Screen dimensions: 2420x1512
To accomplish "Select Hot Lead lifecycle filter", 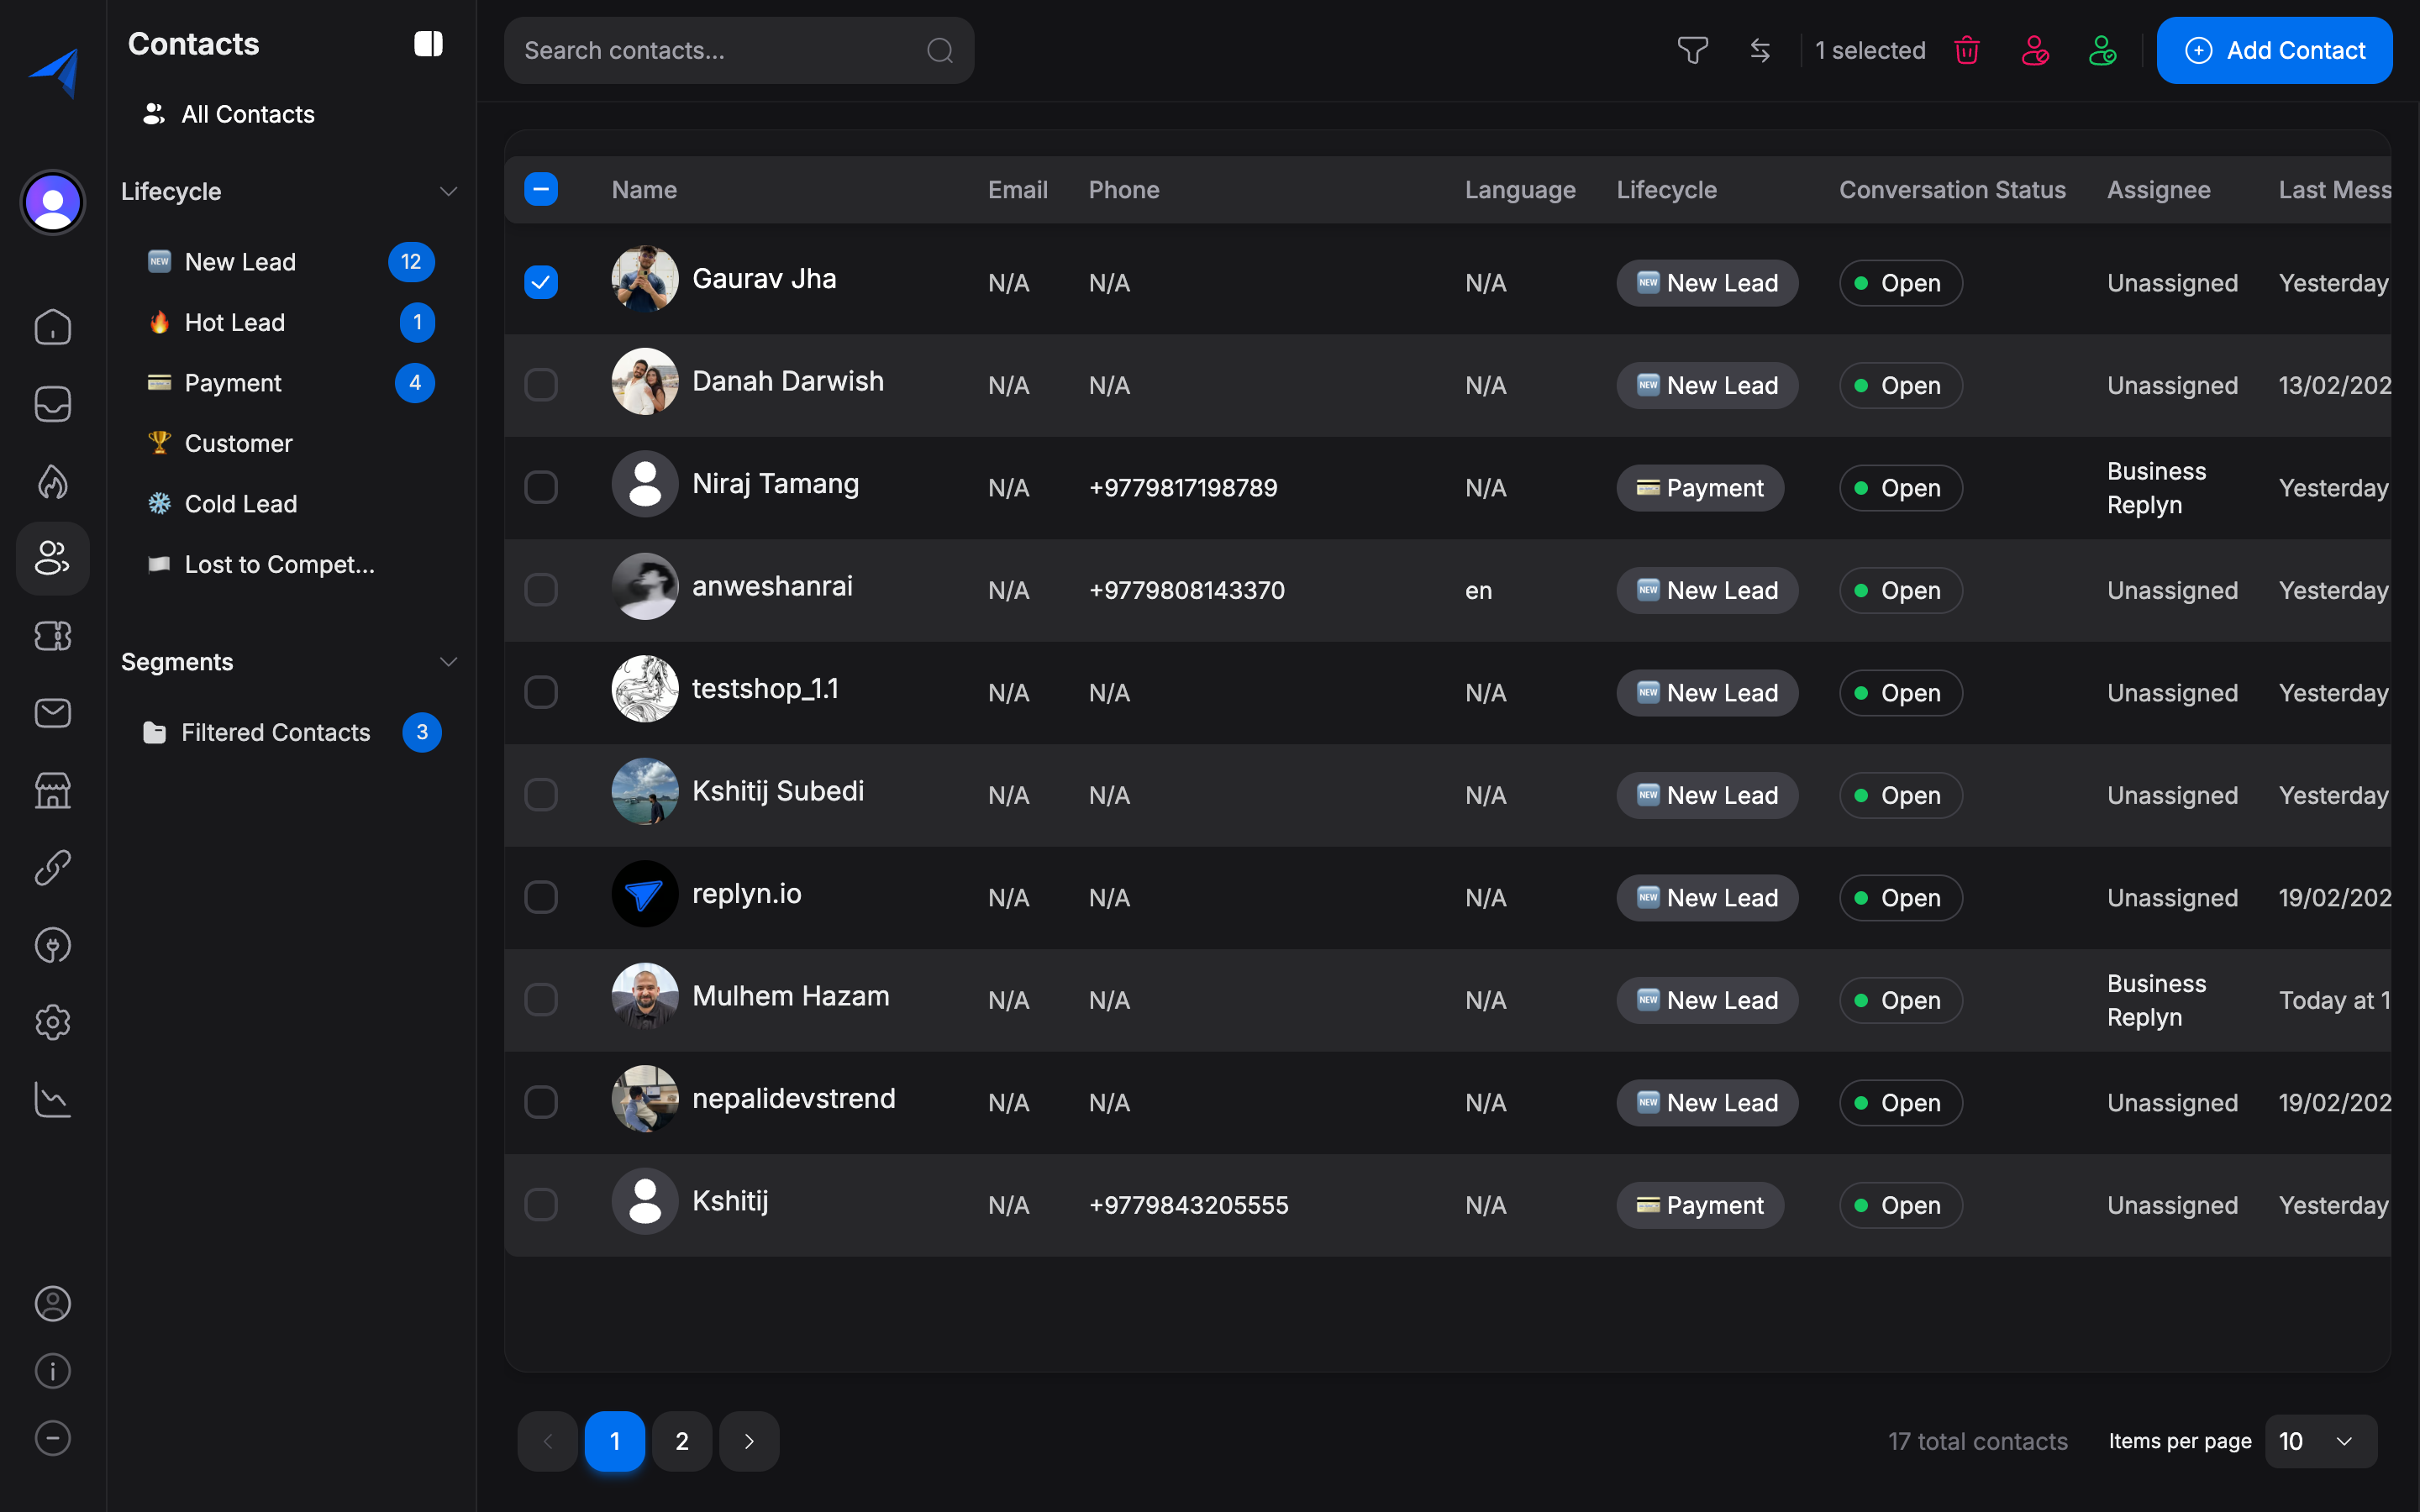I will (x=235, y=322).
